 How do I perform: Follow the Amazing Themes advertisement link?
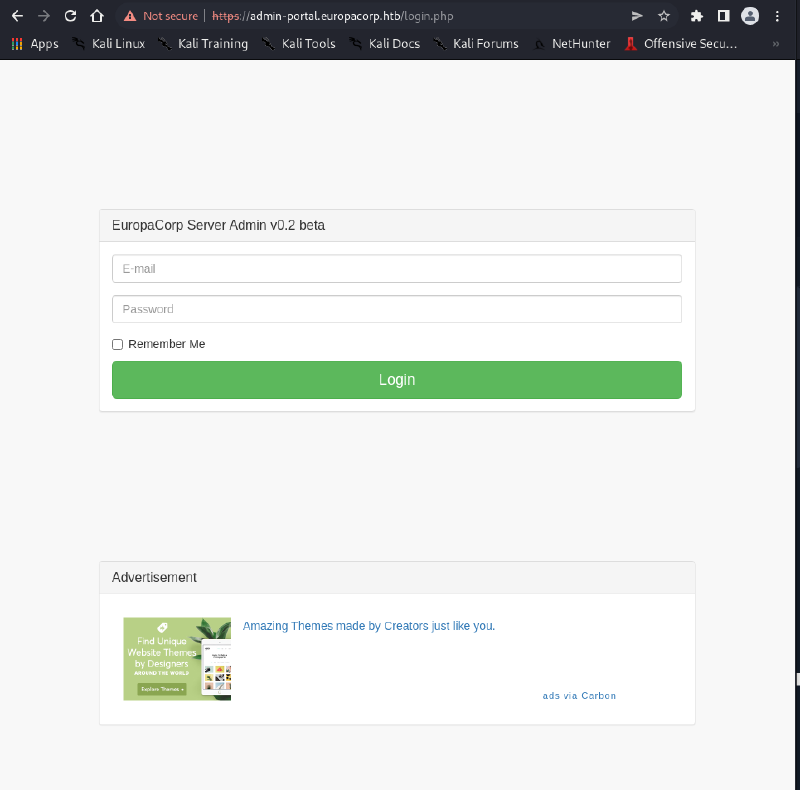(368, 625)
